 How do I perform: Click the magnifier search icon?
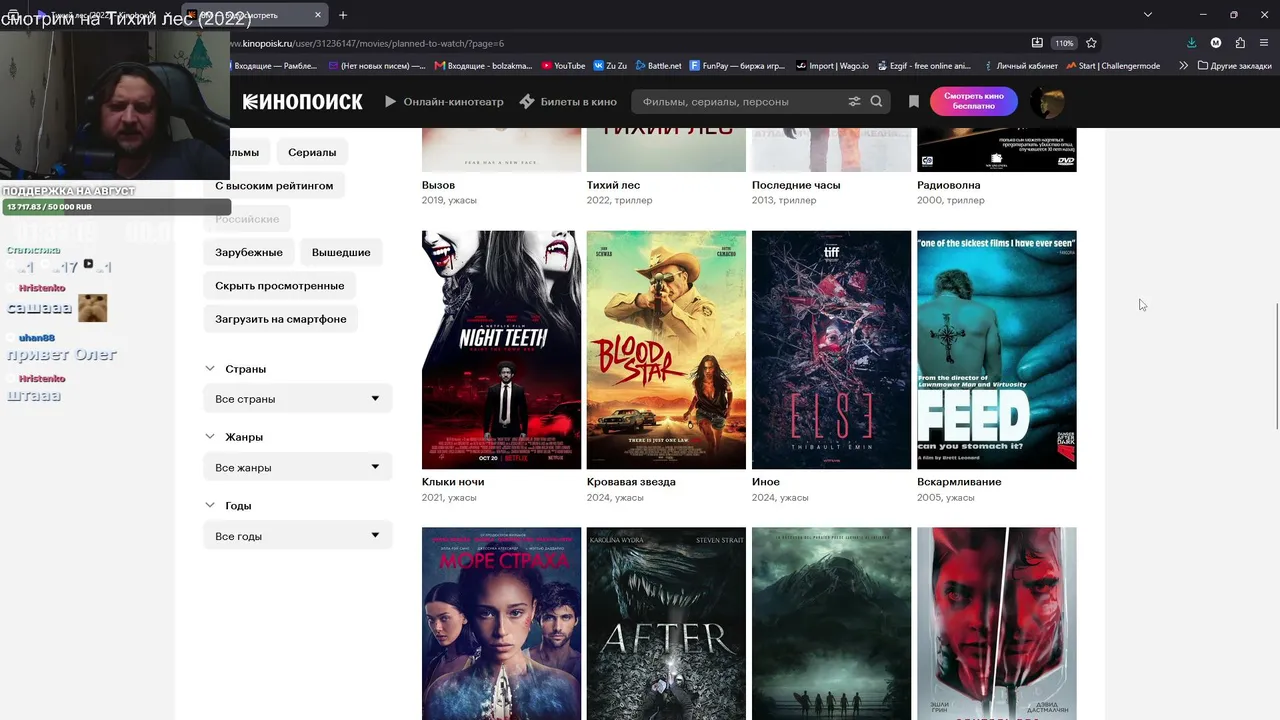click(876, 102)
